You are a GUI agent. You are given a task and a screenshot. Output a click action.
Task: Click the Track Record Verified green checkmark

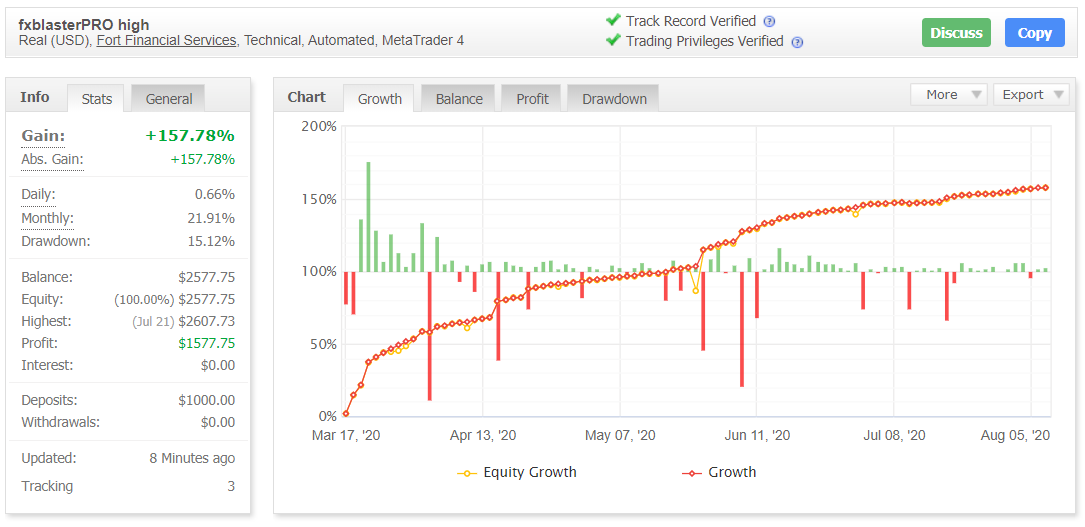tap(613, 20)
